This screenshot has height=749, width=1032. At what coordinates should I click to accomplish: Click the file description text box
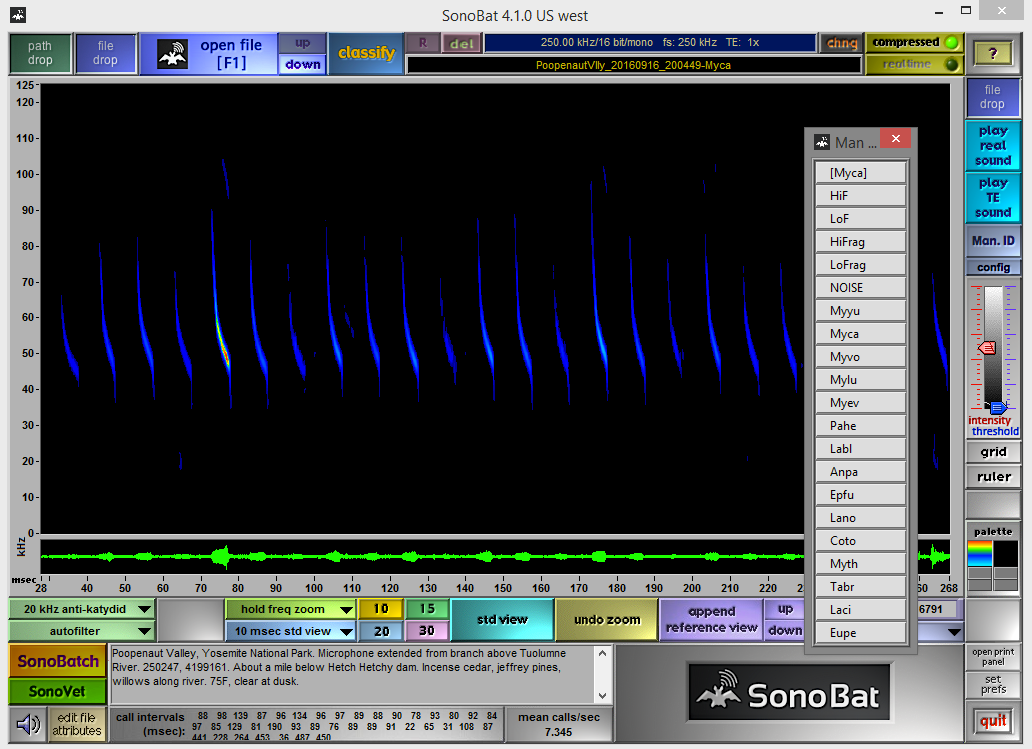(352, 674)
